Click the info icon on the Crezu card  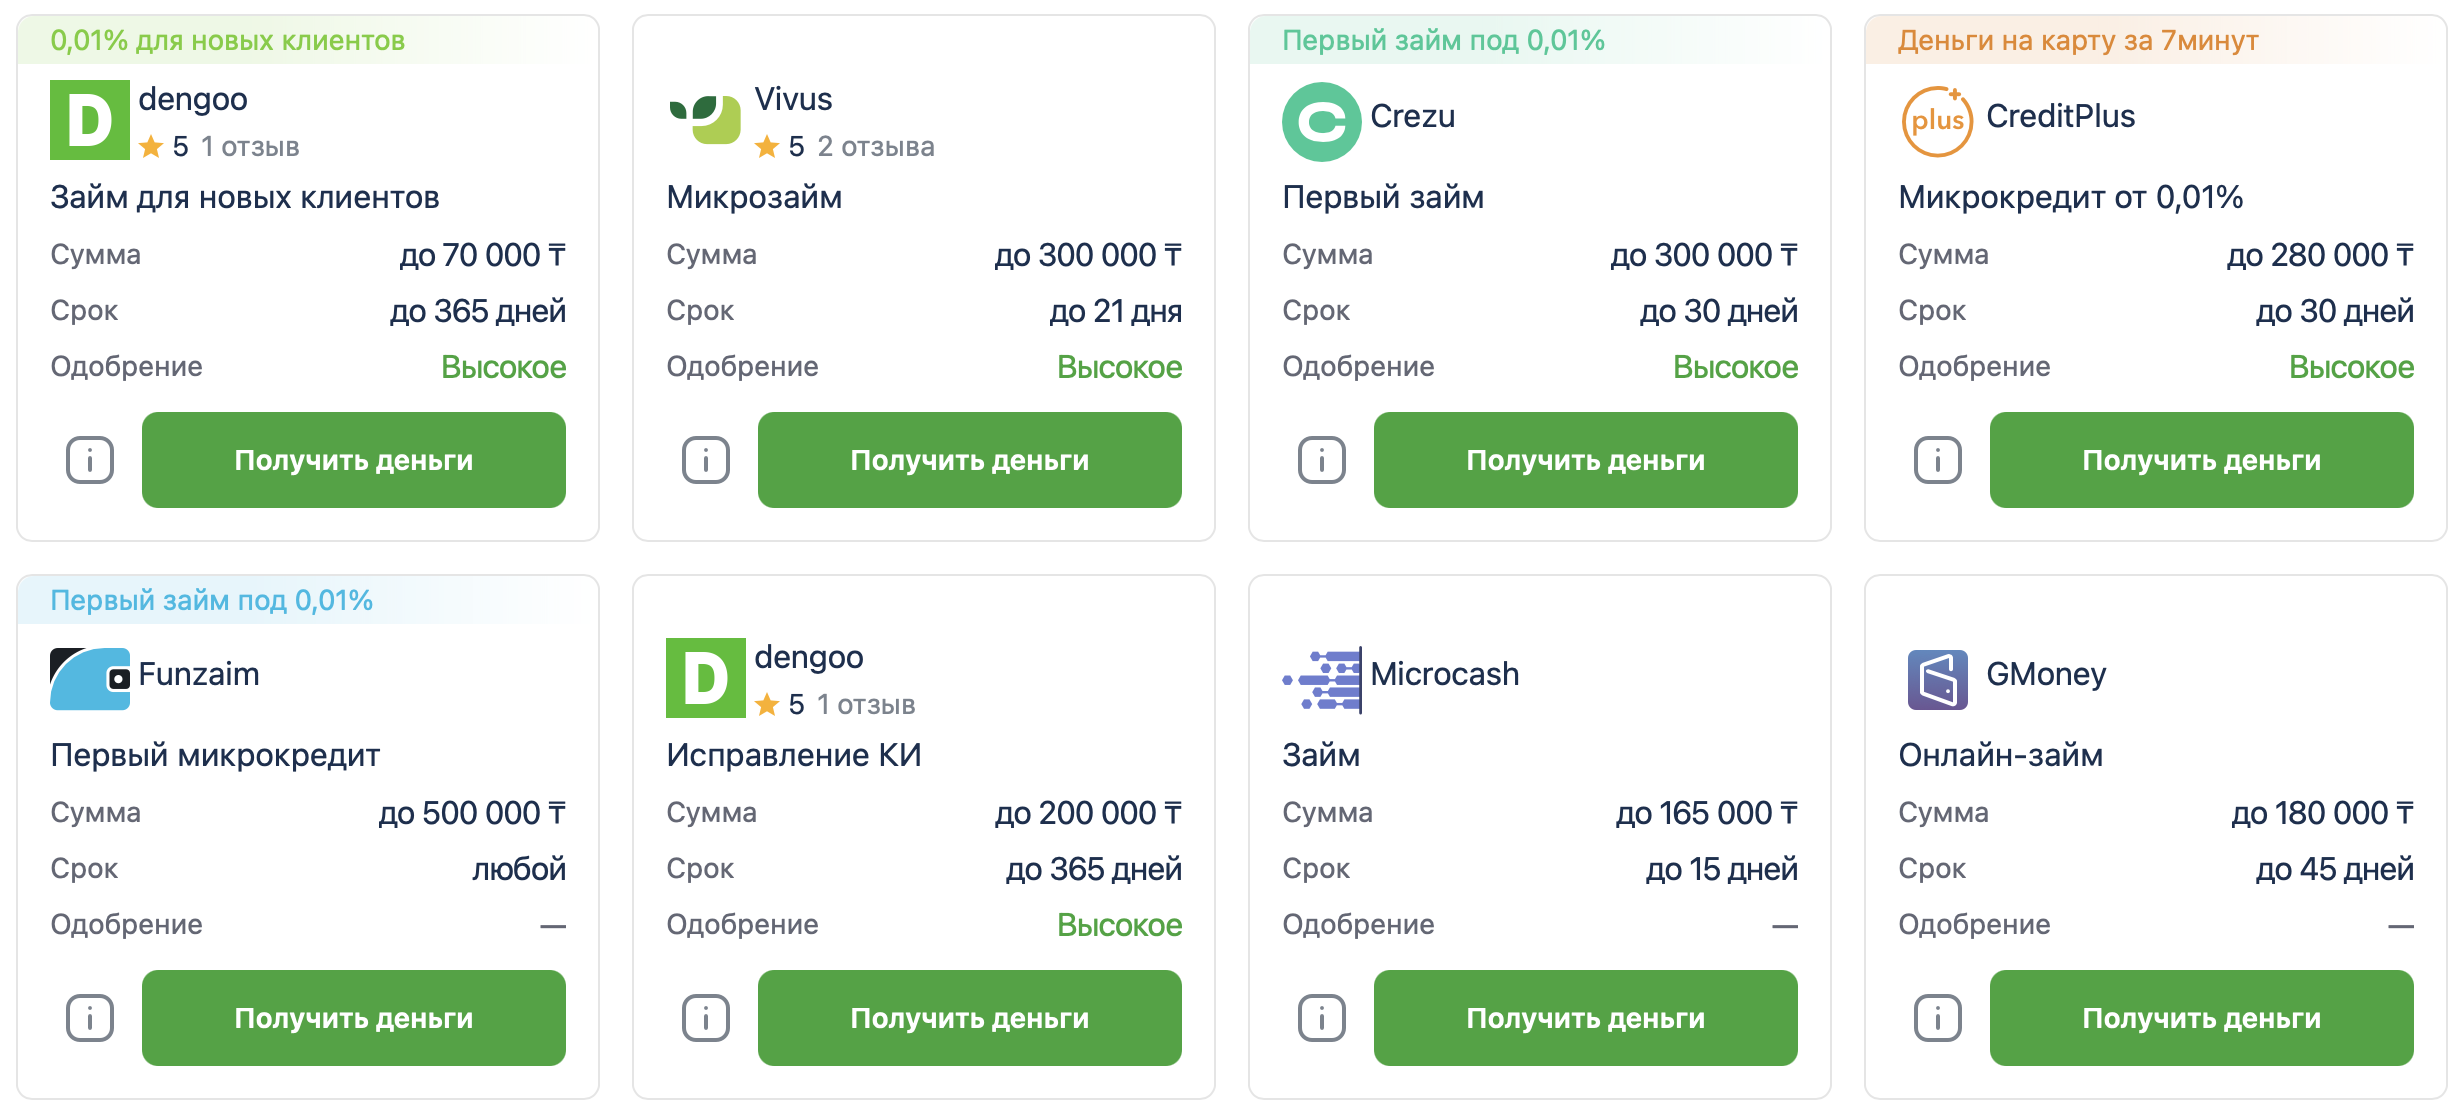[1321, 460]
